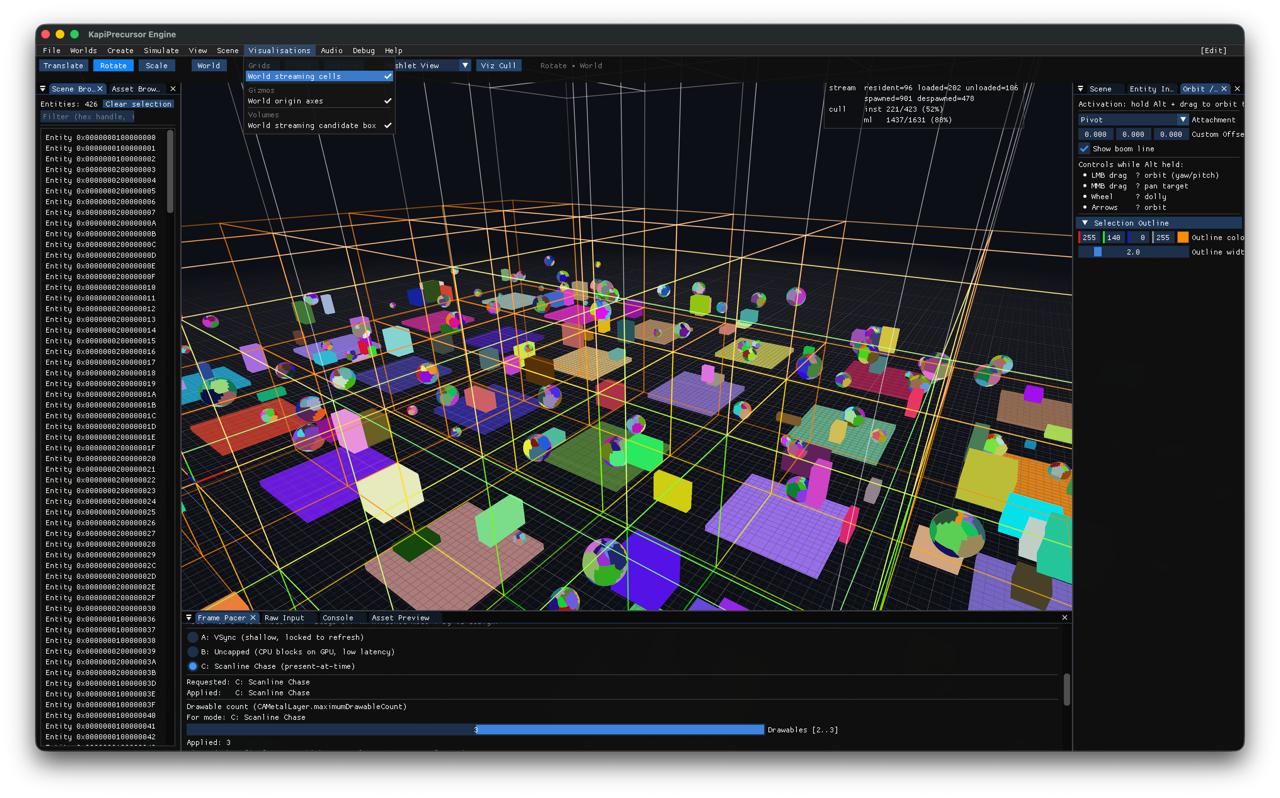Click the Outline width slider

[x=1133, y=252]
